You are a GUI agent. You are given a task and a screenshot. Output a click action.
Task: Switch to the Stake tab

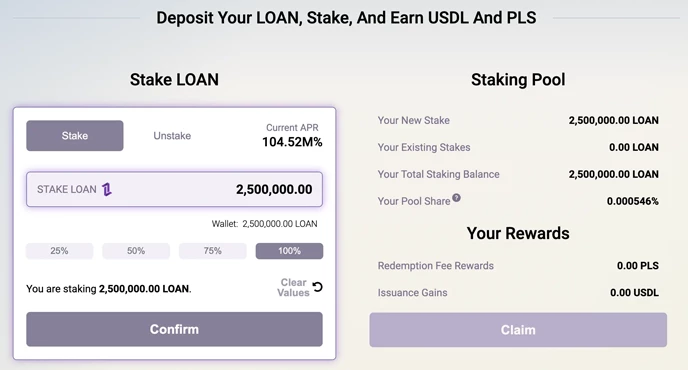point(75,136)
